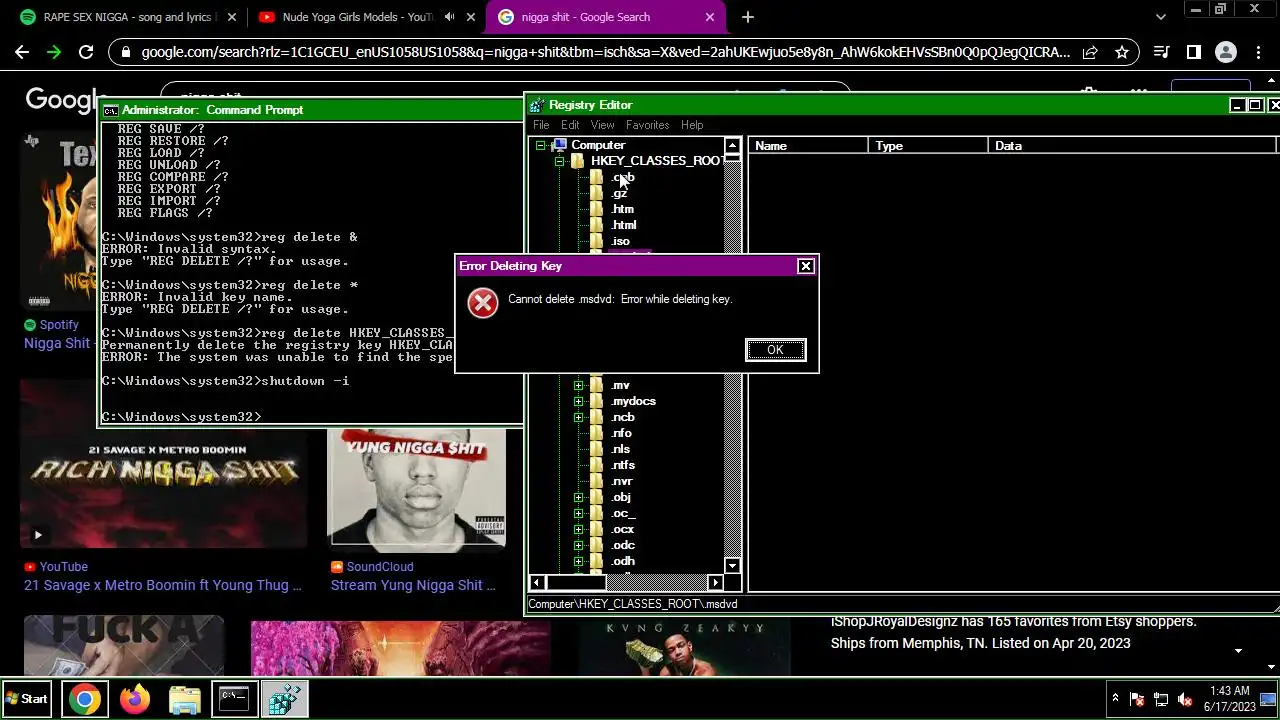Go forward in Chrome

[54, 52]
